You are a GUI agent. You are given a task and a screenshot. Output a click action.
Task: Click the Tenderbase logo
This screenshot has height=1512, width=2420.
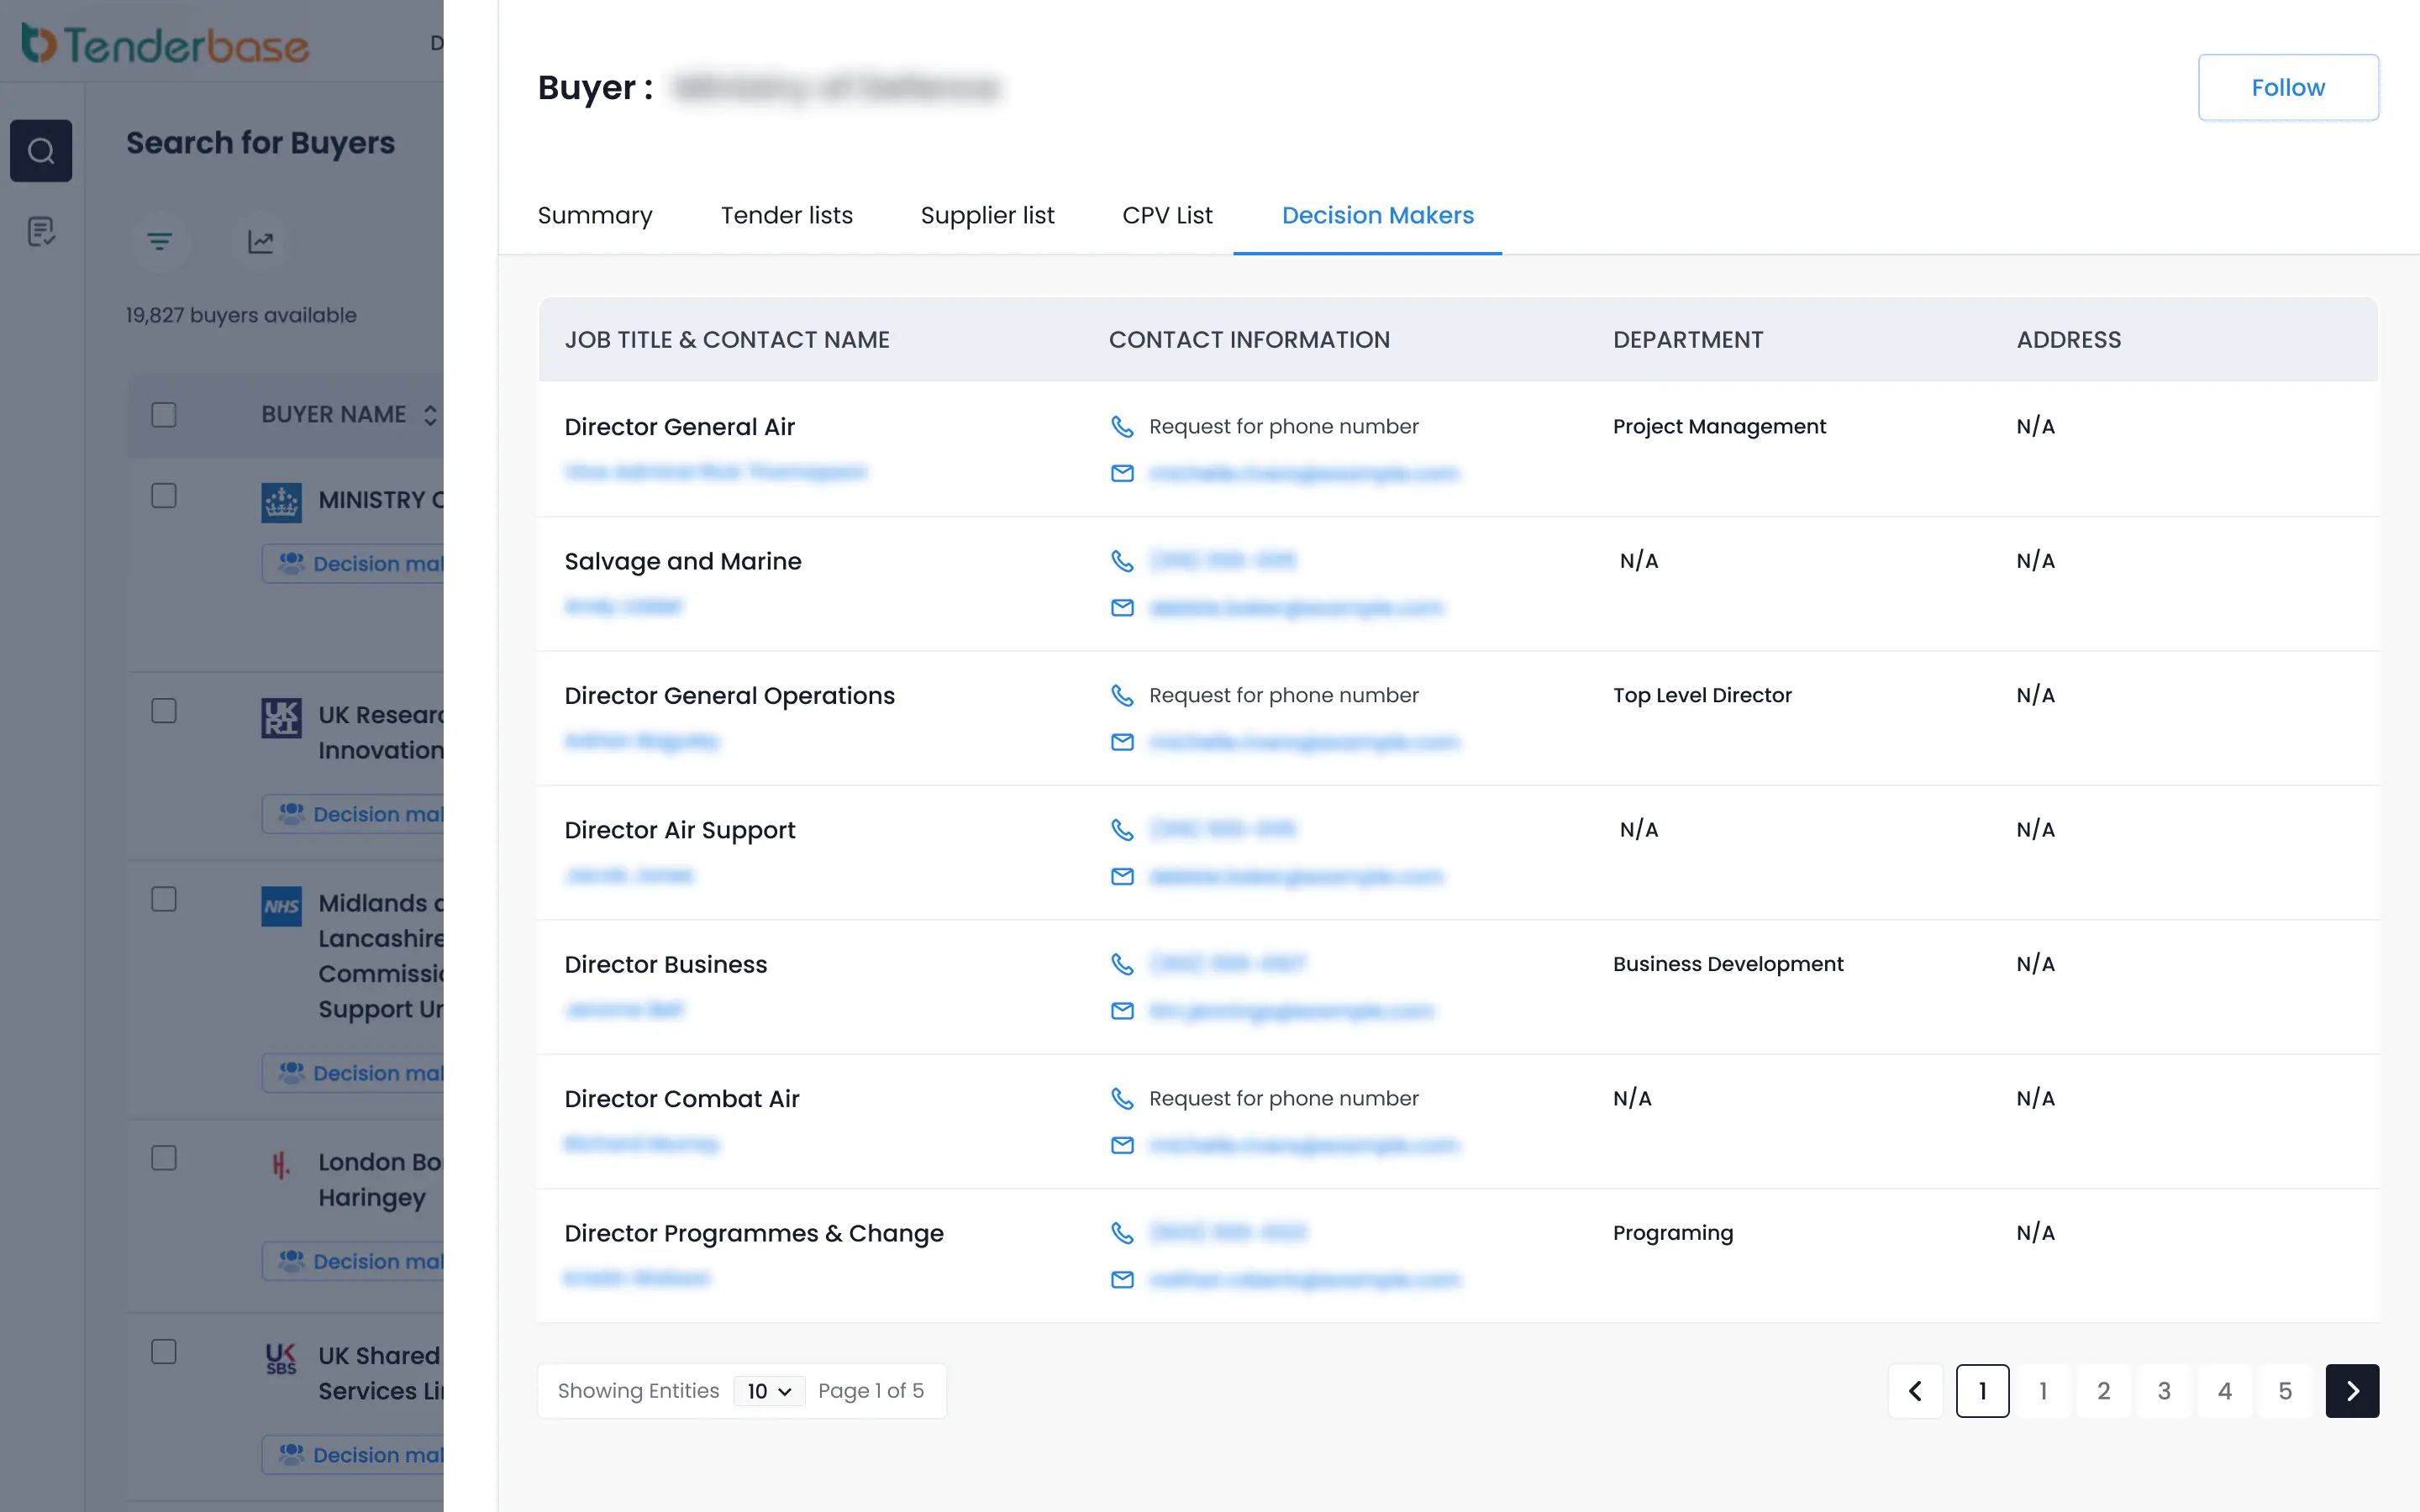[x=166, y=44]
